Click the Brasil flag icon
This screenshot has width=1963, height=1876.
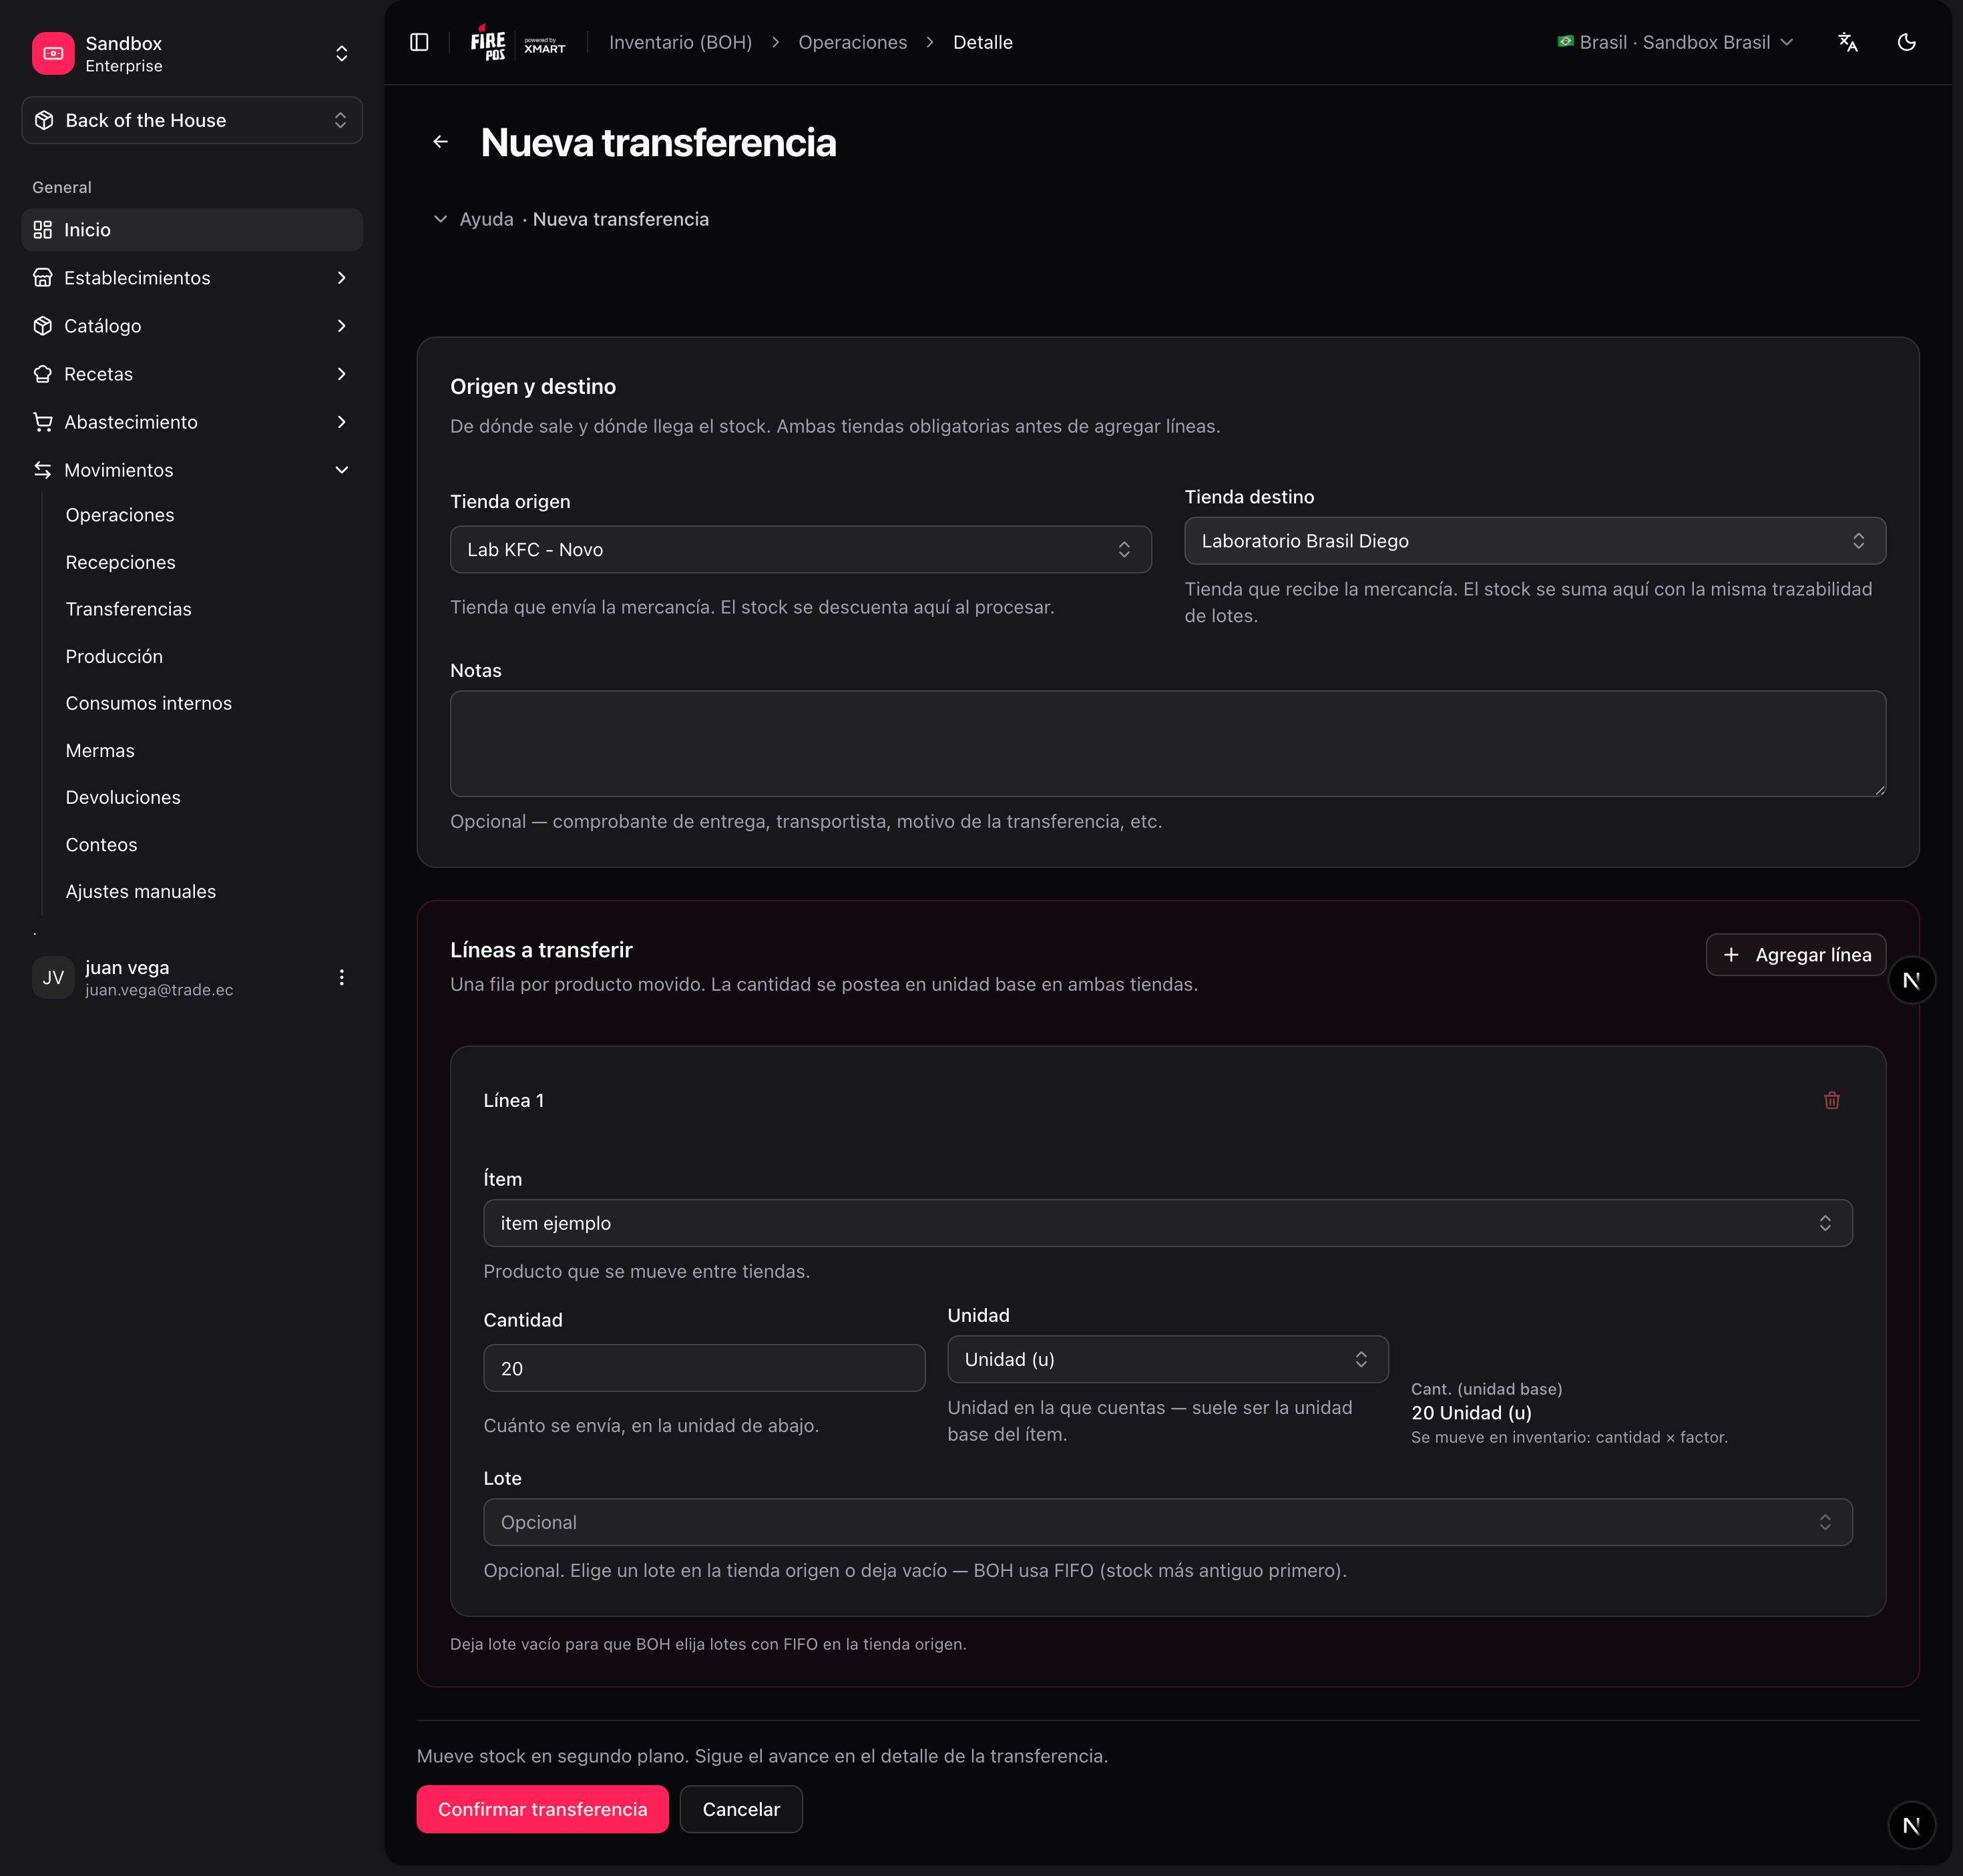[1565, 42]
